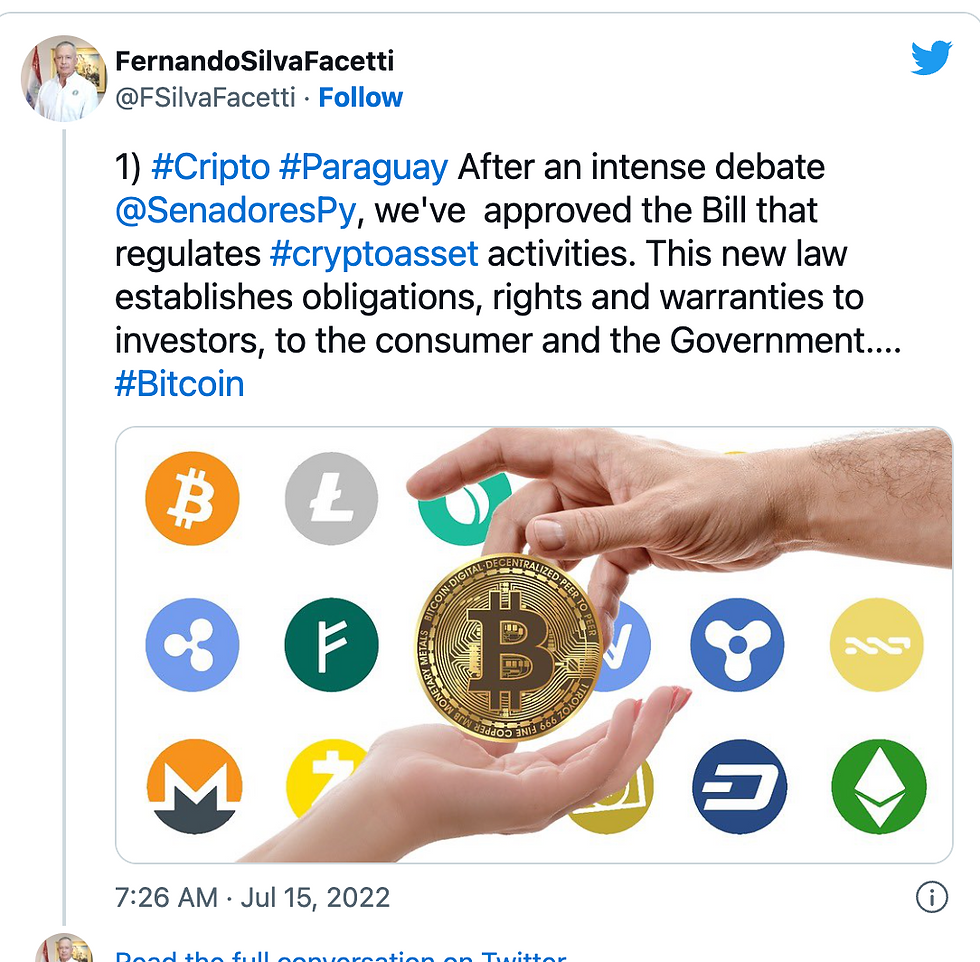Click the @FSilvaFacetti handle

pos(206,98)
